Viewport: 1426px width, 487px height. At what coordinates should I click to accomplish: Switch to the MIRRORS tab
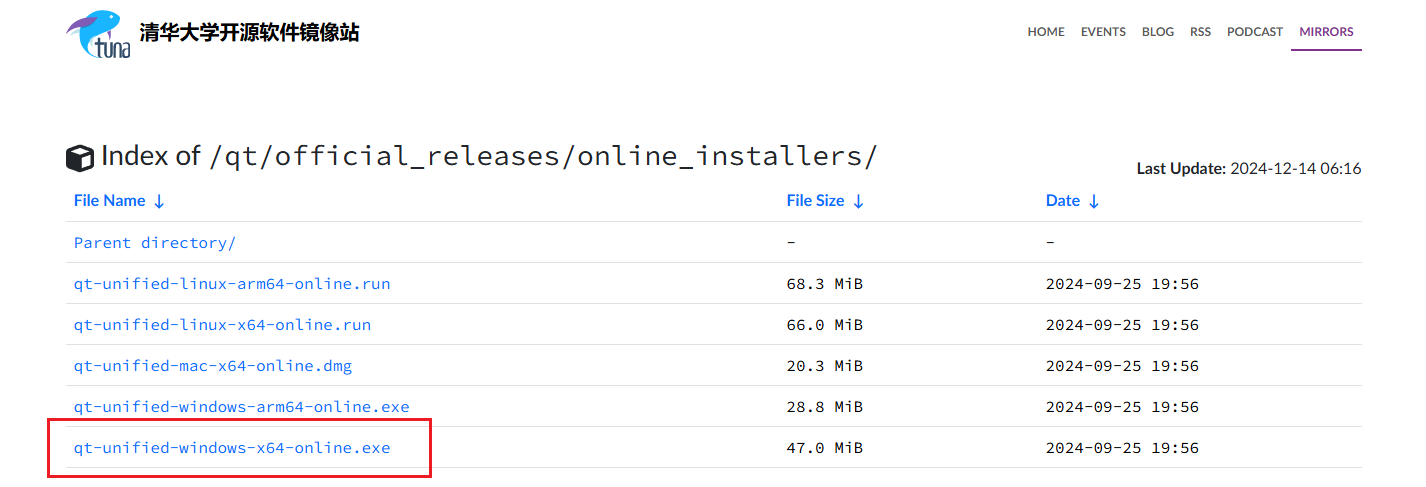pyautogui.click(x=1326, y=32)
